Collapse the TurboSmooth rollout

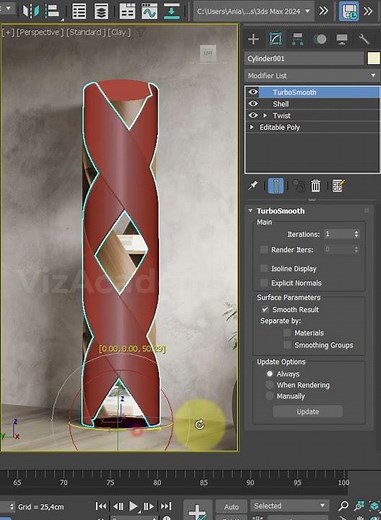point(250,211)
